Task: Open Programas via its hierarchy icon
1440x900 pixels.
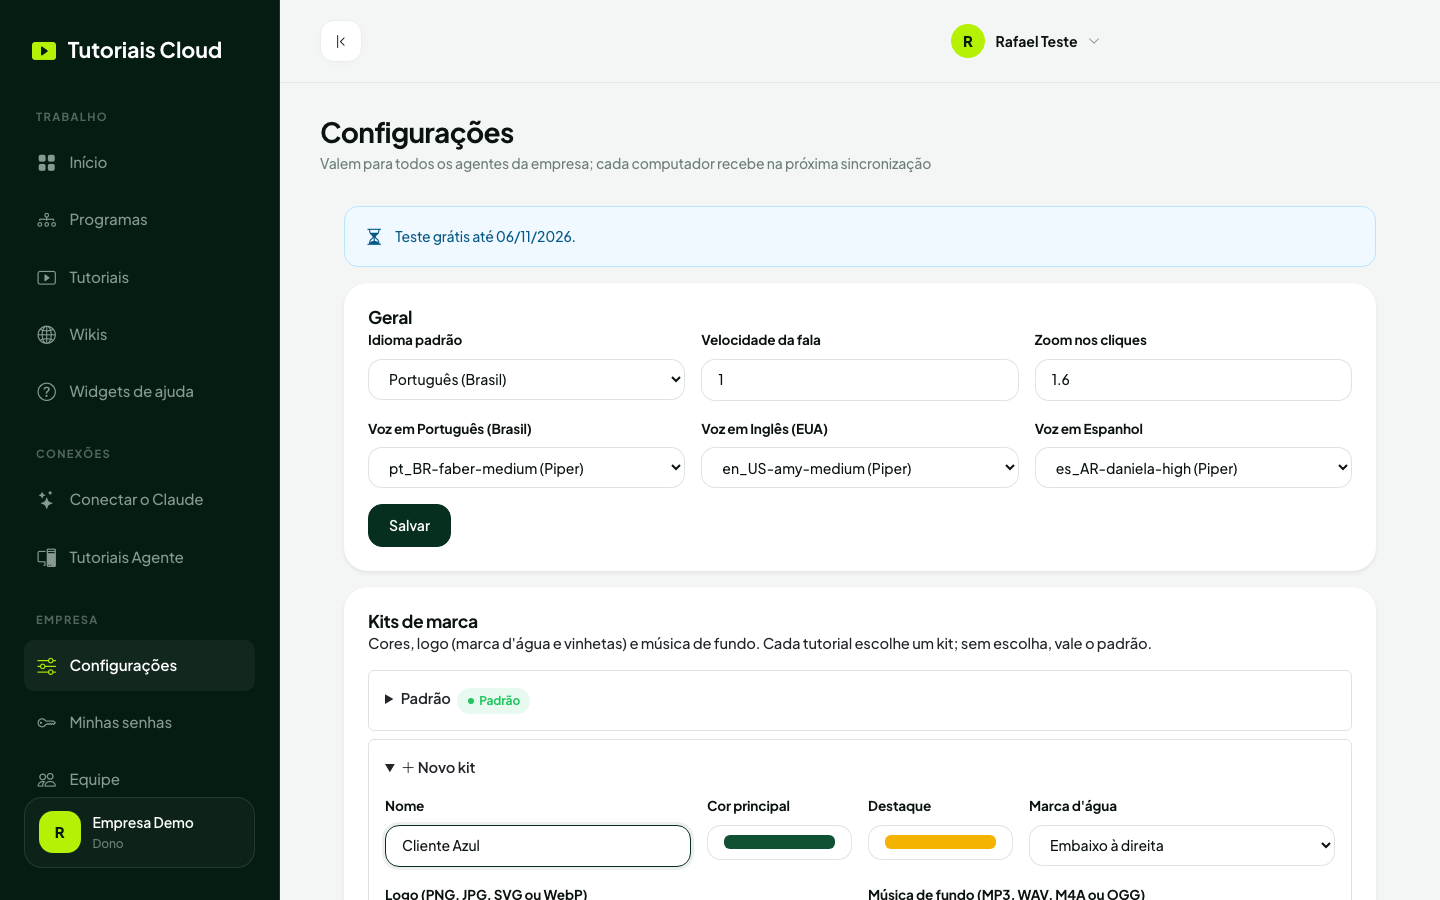Action: (47, 220)
